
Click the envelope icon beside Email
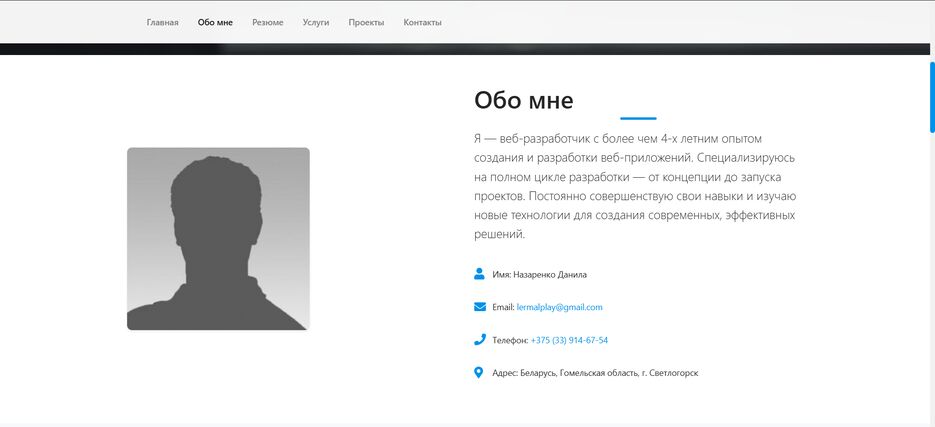480,307
